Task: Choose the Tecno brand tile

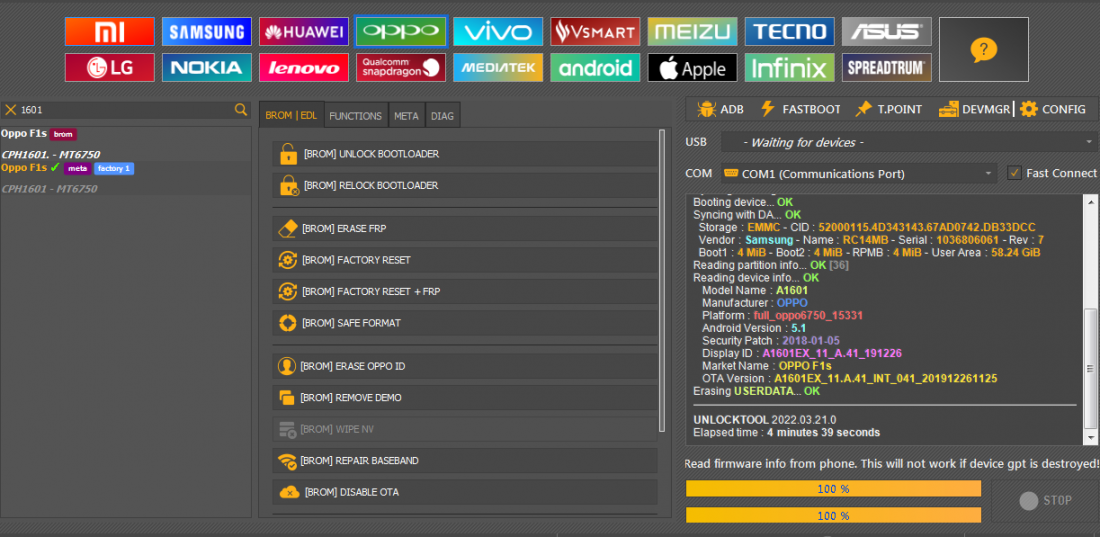Action: [789, 32]
